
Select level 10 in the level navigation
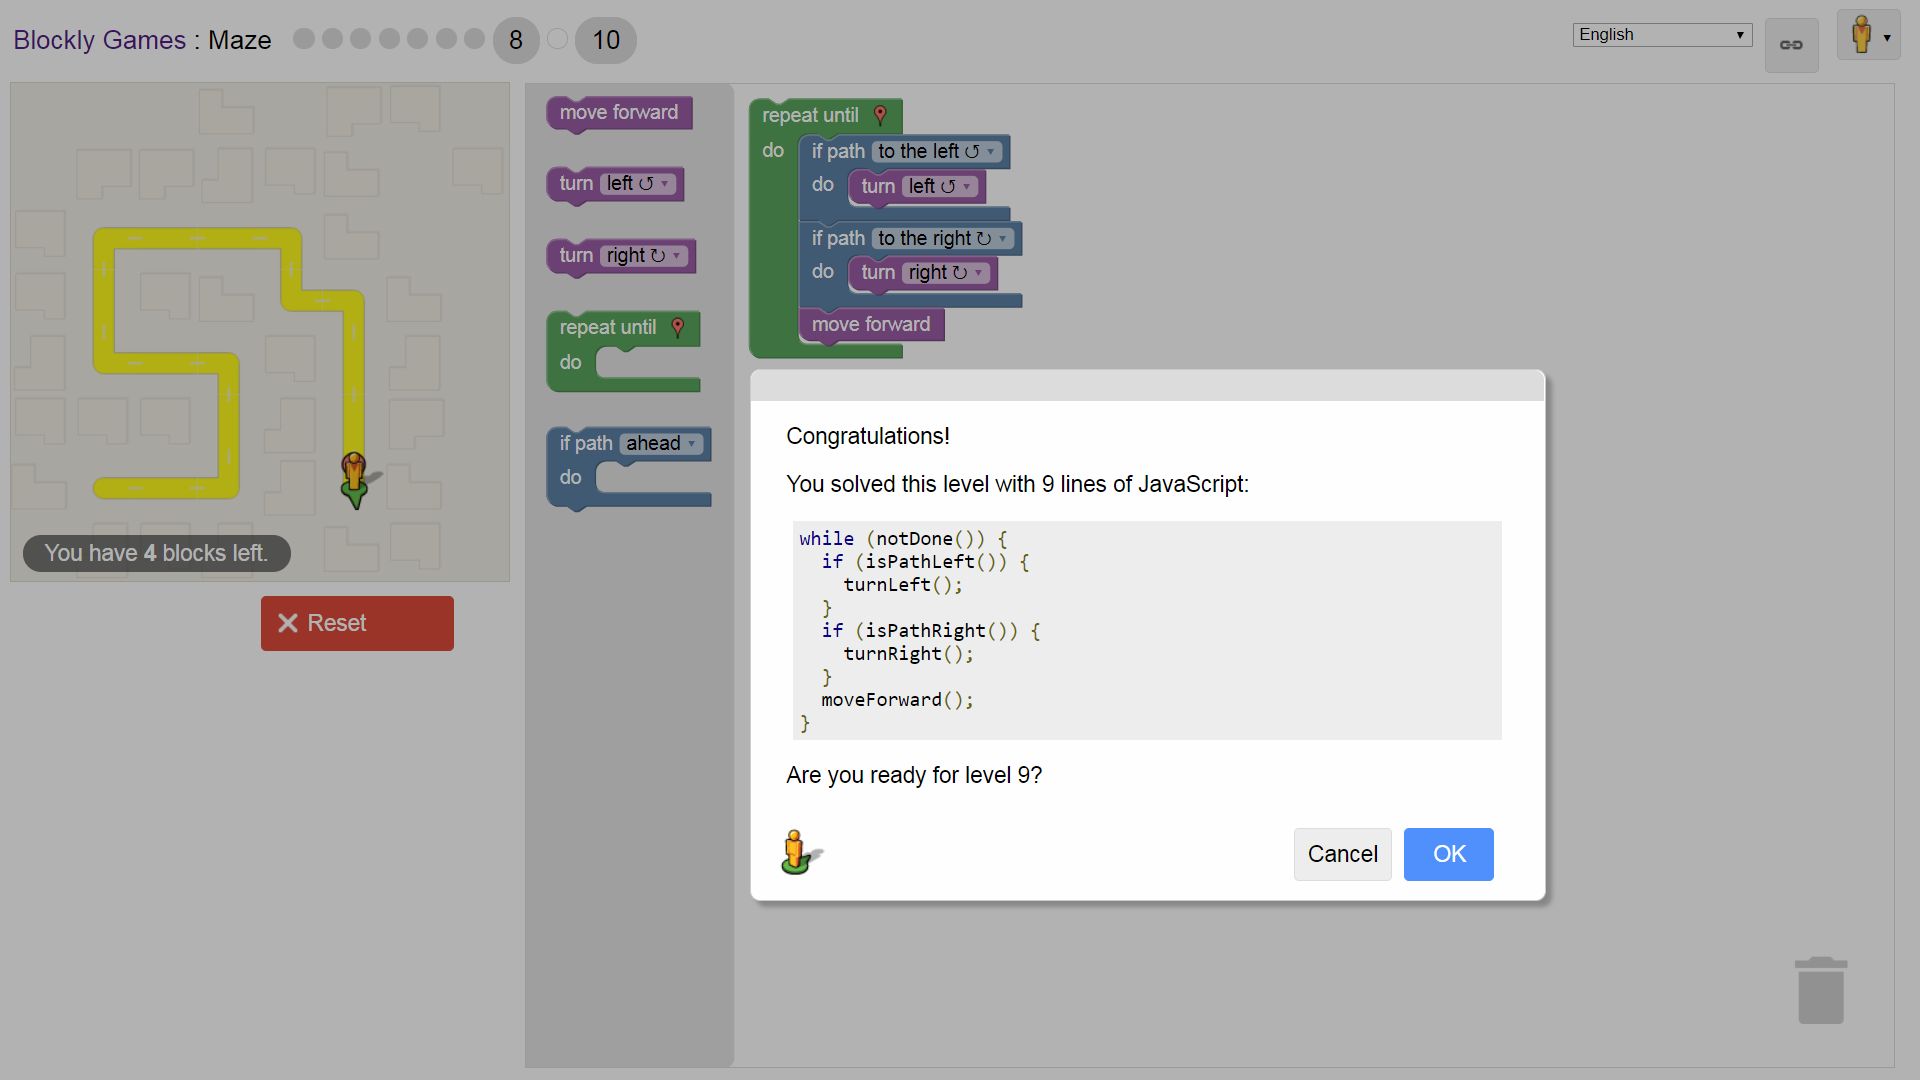(605, 40)
